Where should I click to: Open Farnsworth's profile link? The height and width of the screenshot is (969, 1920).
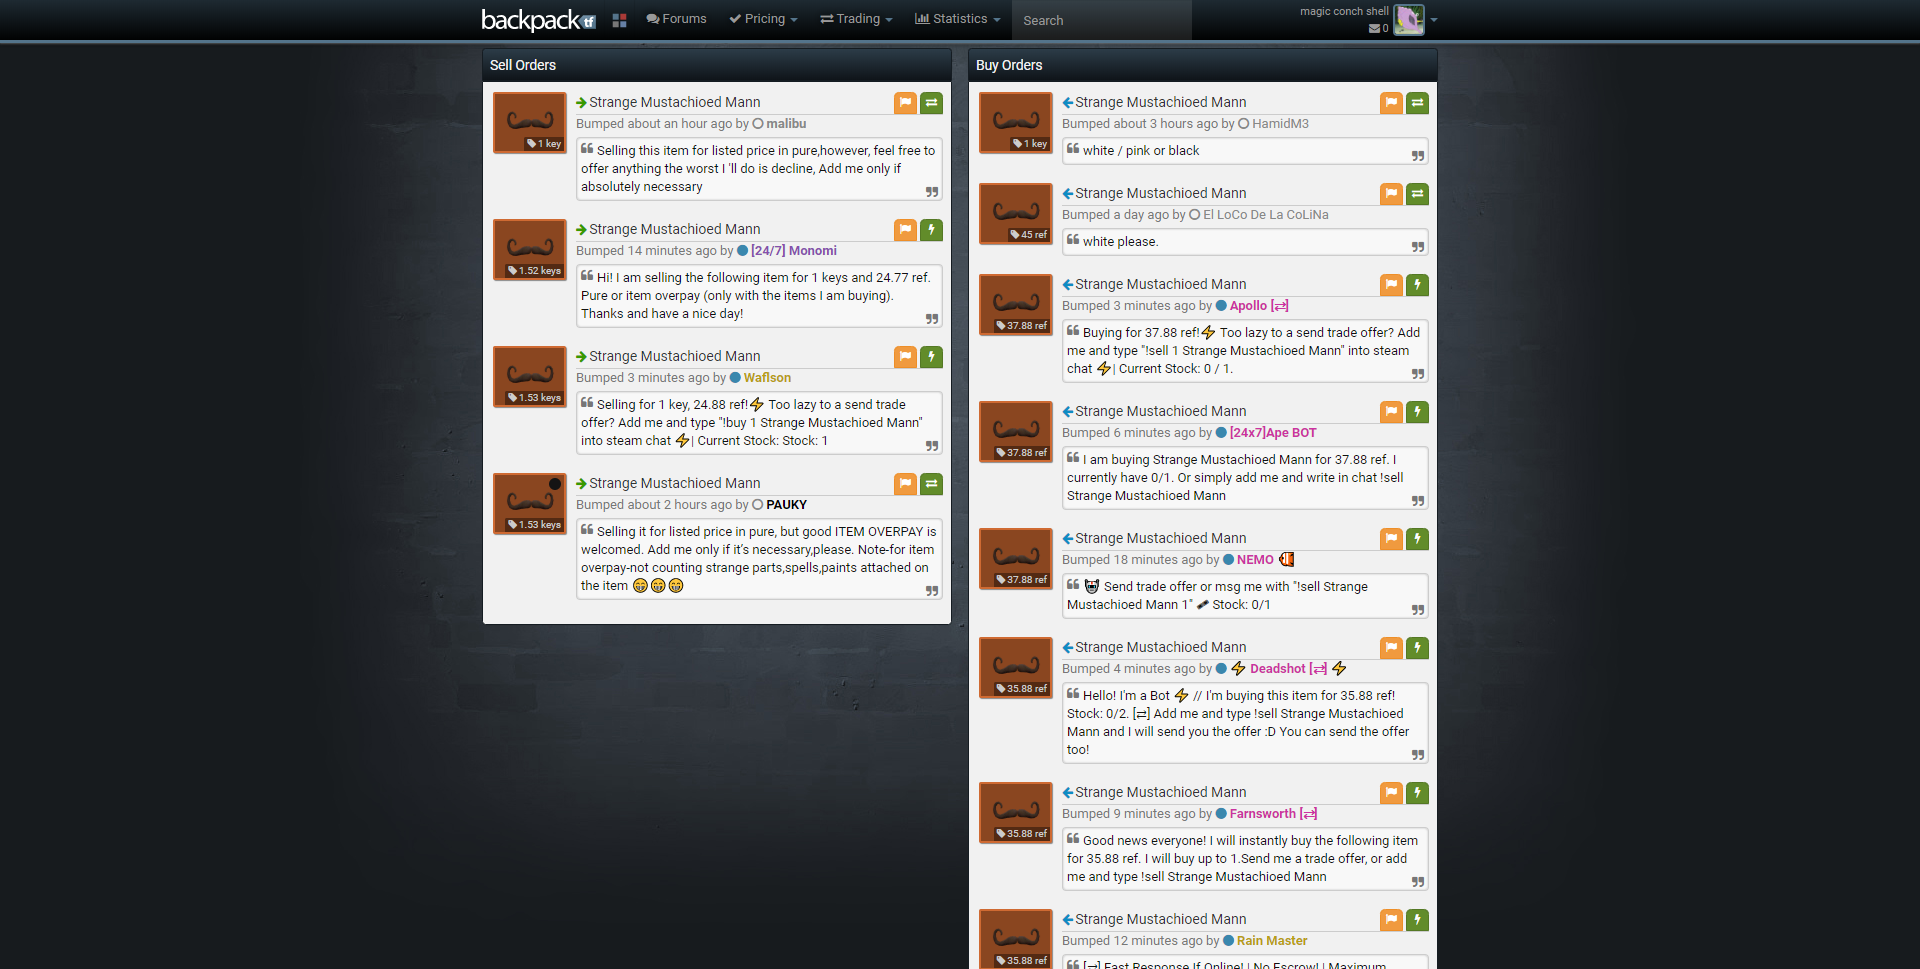tap(1273, 814)
